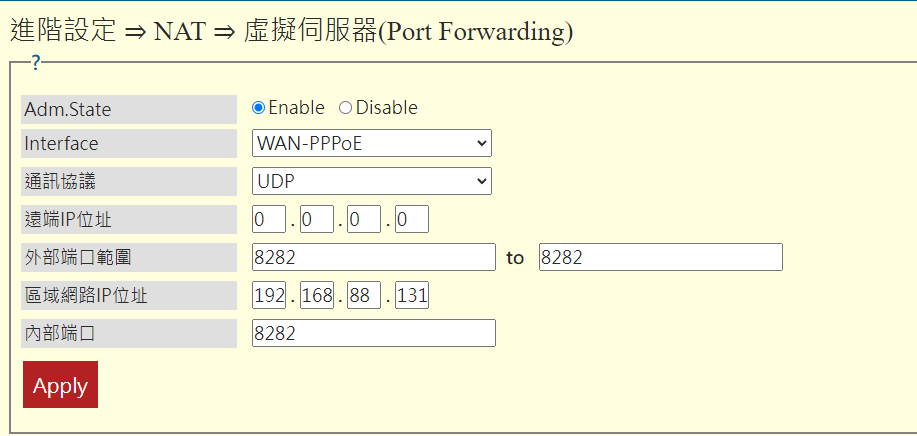Click the third octet of 遠端IP位址
Screen dimensions: 917x436
click(364, 219)
